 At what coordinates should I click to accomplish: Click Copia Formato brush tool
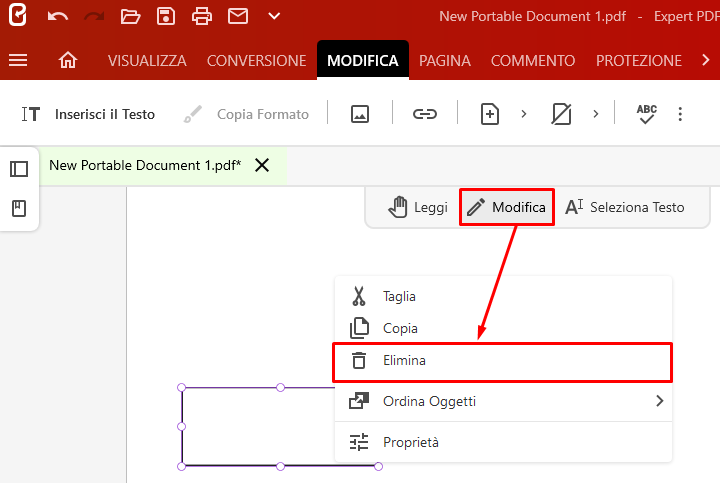[246, 114]
